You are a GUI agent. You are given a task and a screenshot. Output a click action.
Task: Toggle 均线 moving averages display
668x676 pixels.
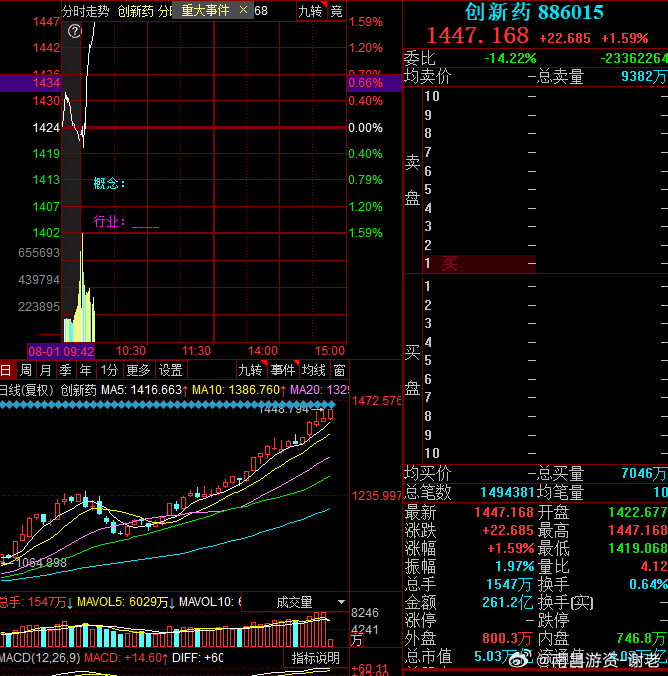(x=314, y=370)
